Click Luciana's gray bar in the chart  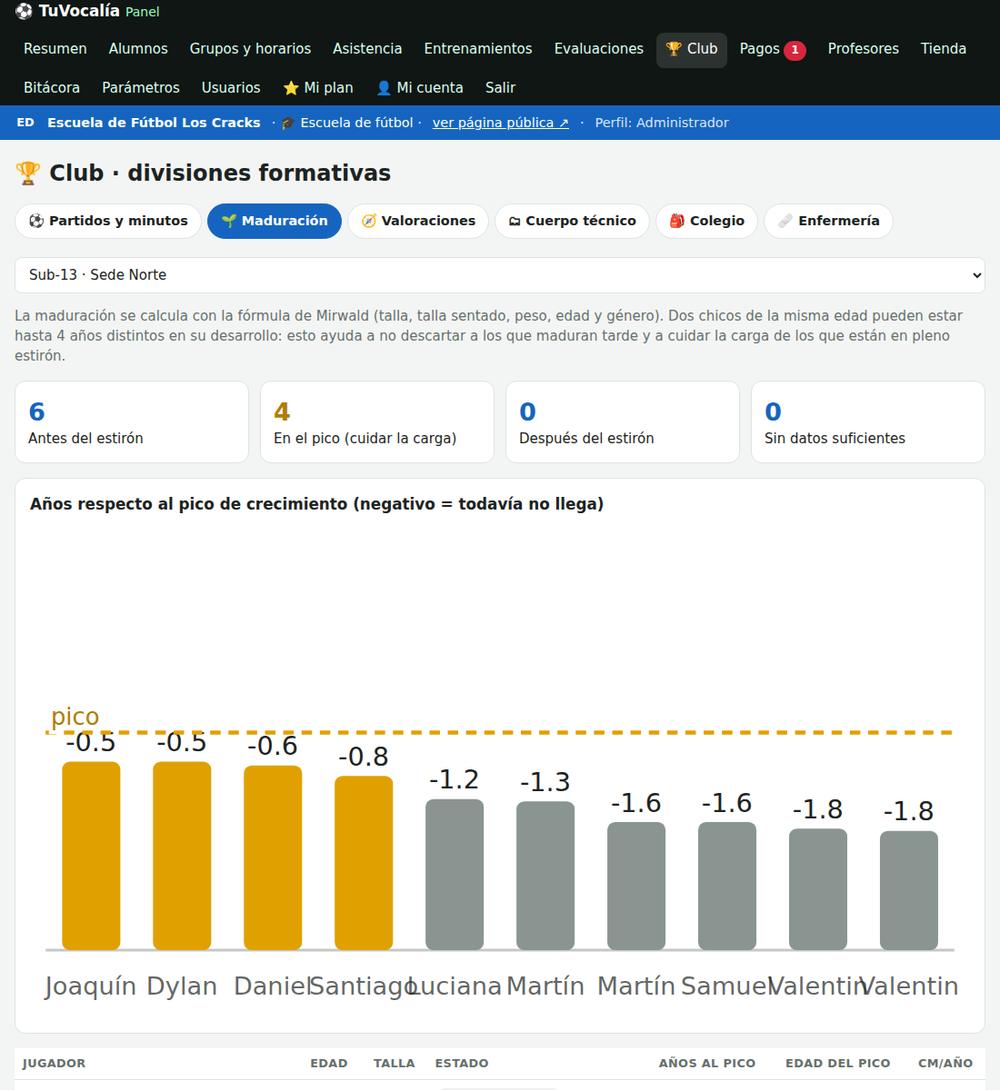click(454, 875)
